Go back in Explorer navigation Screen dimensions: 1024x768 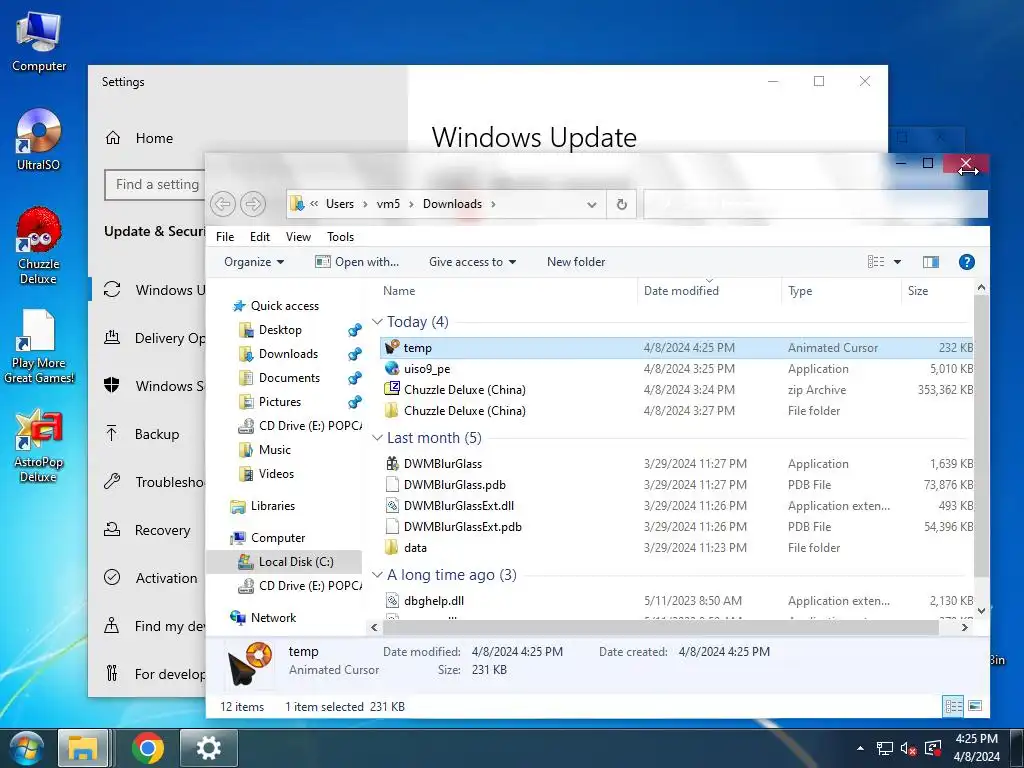click(x=223, y=204)
